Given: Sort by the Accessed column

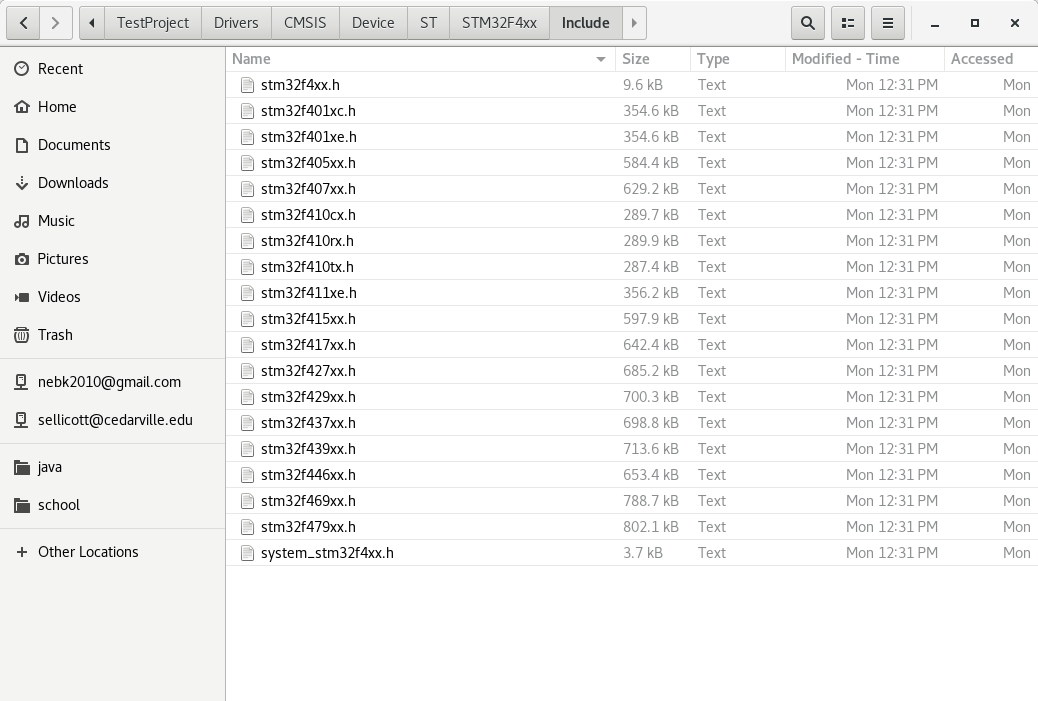Looking at the screenshot, I should point(991,59).
